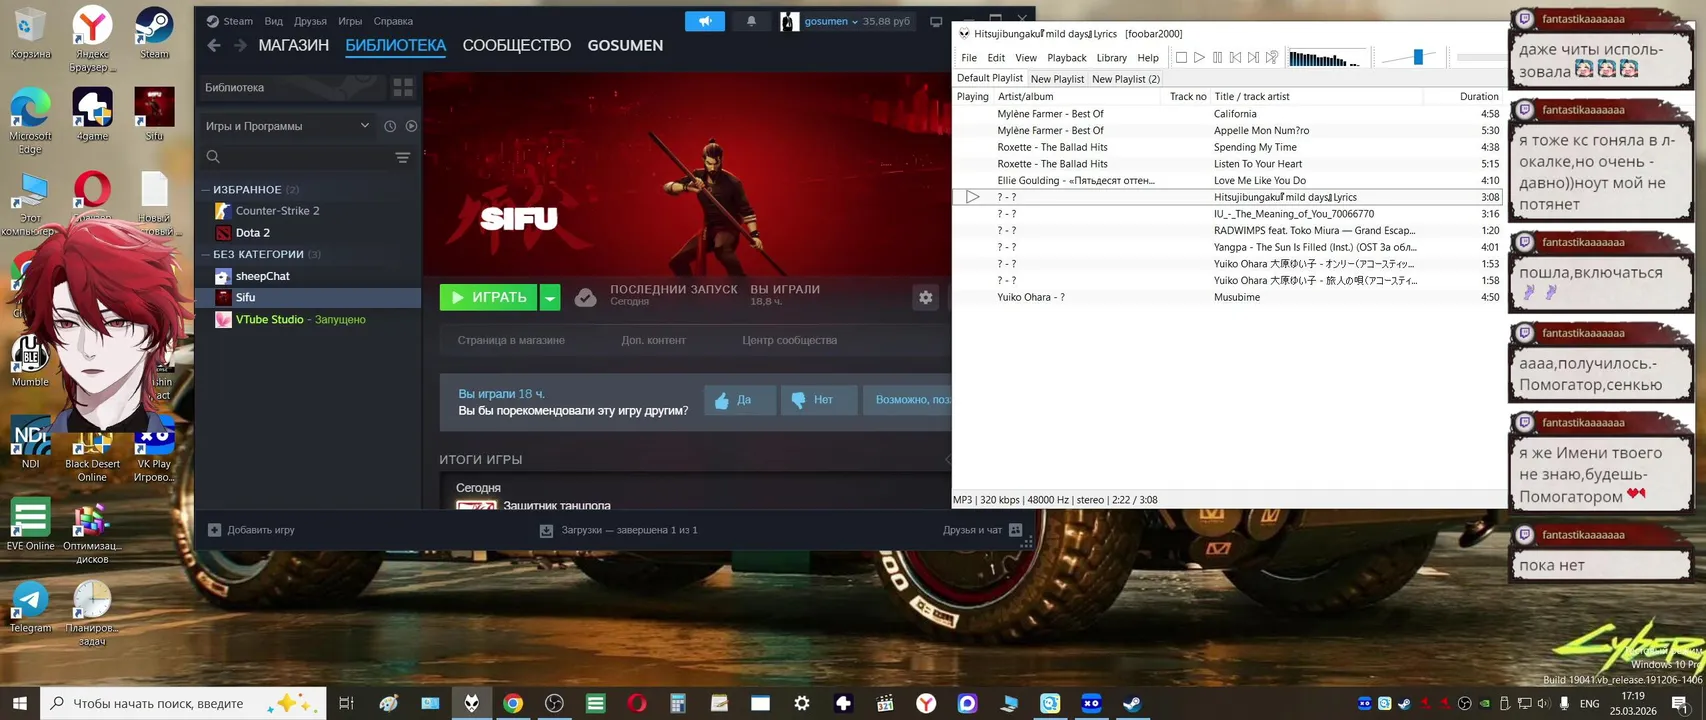Open launch options arrow beside ИГРАТЬ

(550, 297)
